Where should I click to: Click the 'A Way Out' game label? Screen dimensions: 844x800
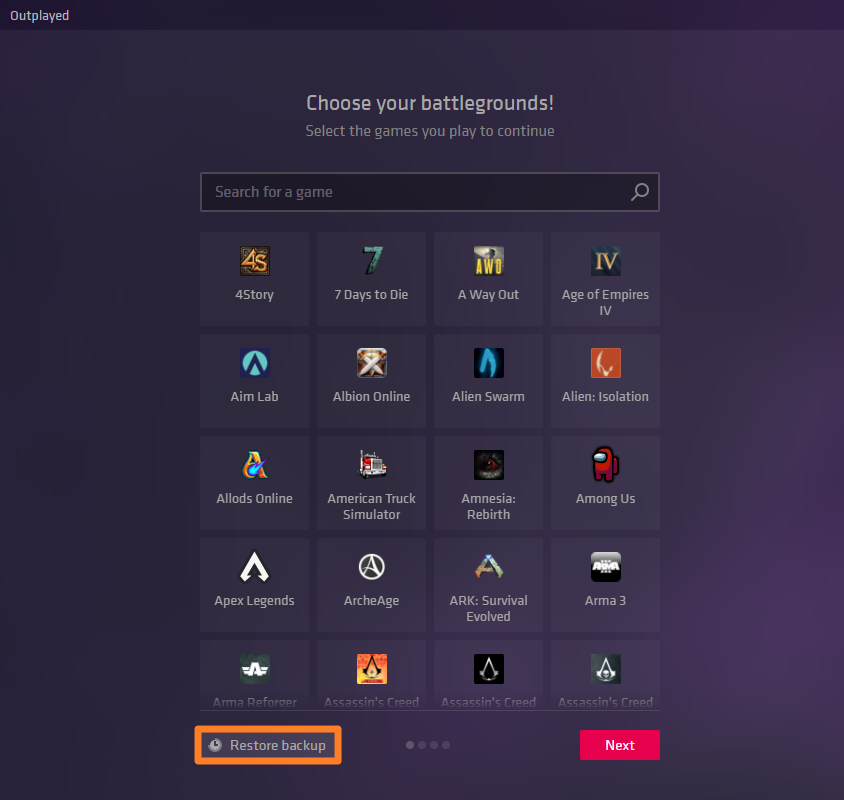pos(489,295)
